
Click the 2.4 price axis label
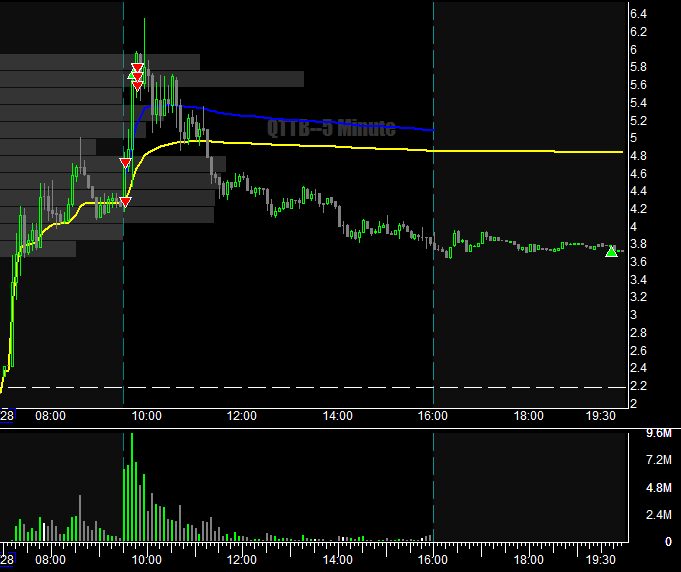[x=638, y=368]
